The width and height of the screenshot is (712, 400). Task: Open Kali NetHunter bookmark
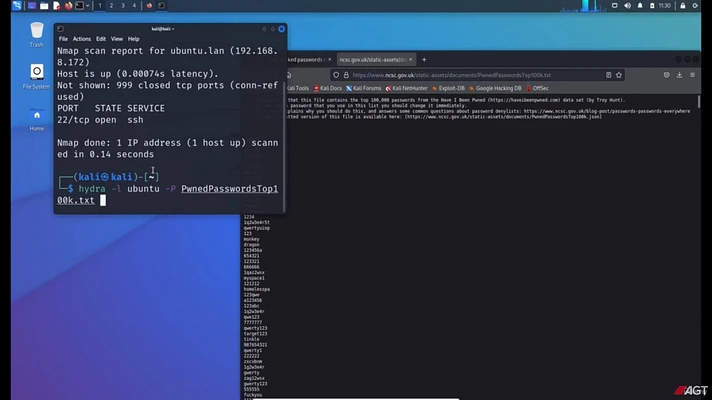406,89
